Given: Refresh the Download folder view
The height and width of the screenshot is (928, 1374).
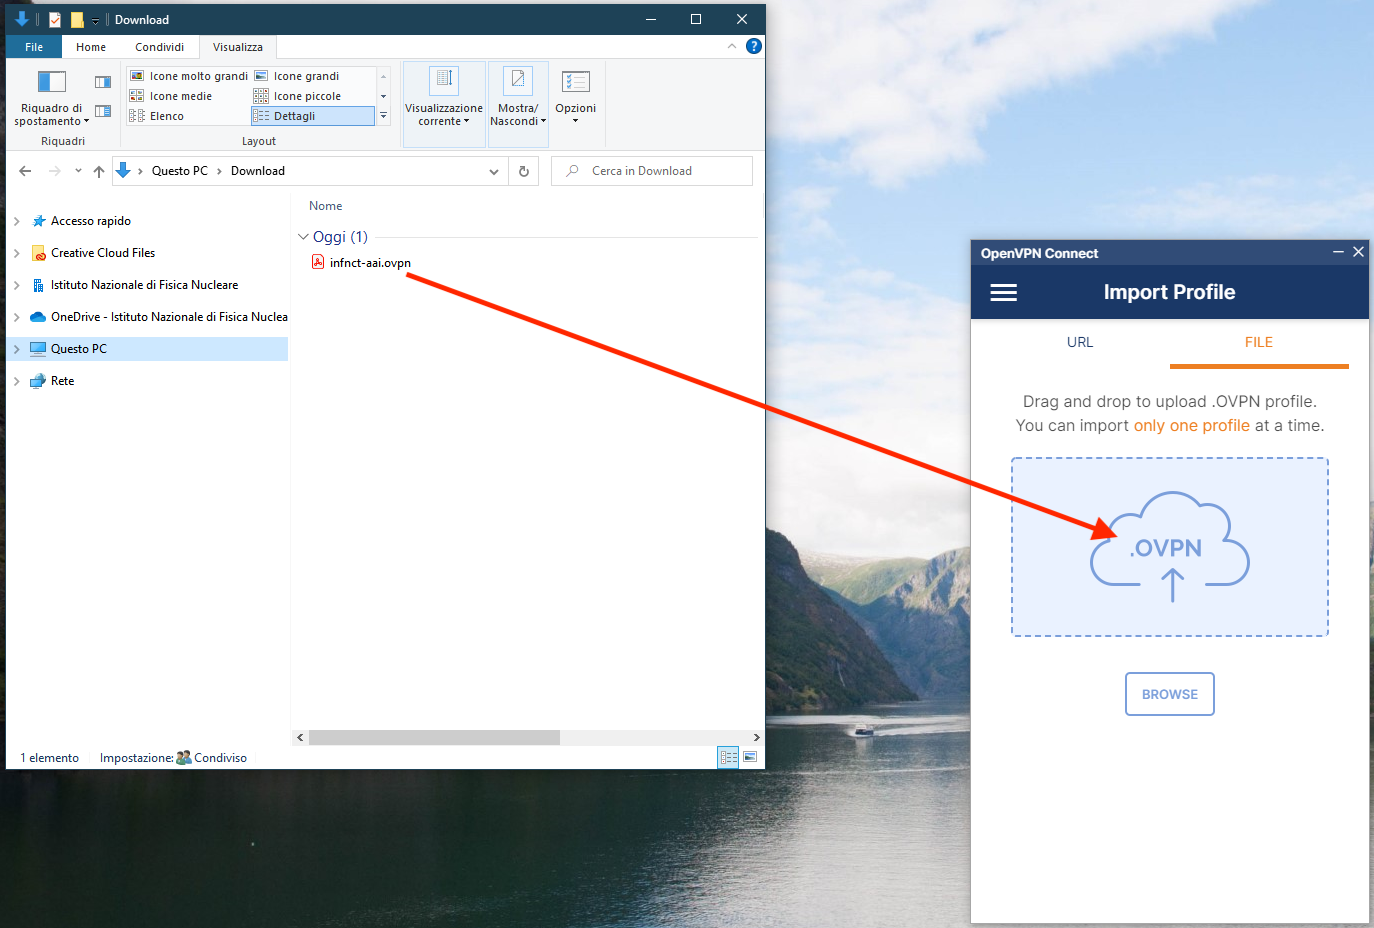Looking at the screenshot, I should click(x=524, y=171).
